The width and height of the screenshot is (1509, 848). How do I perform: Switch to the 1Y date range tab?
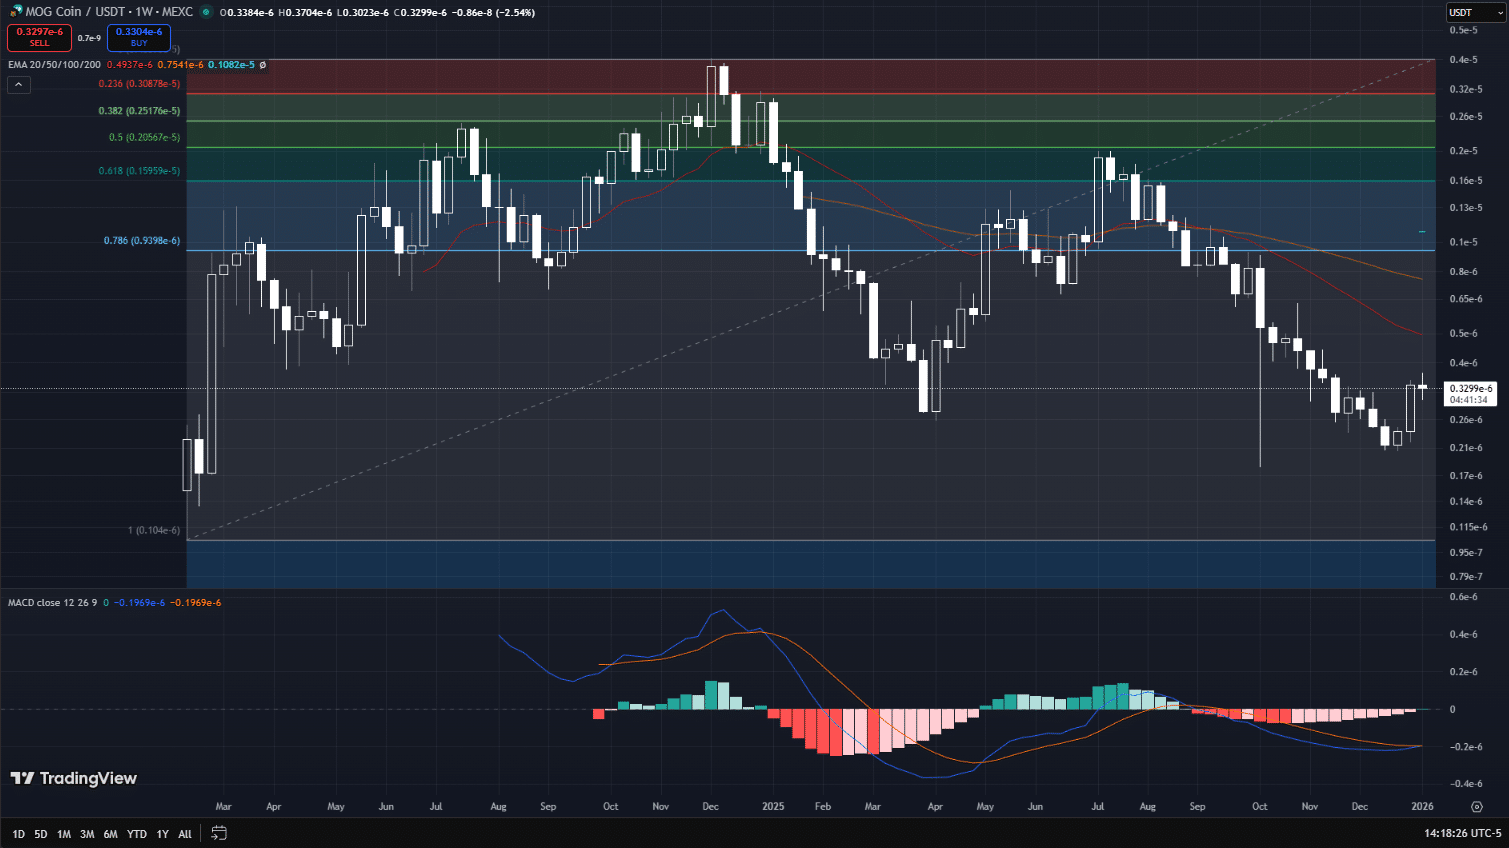click(162, 833)
